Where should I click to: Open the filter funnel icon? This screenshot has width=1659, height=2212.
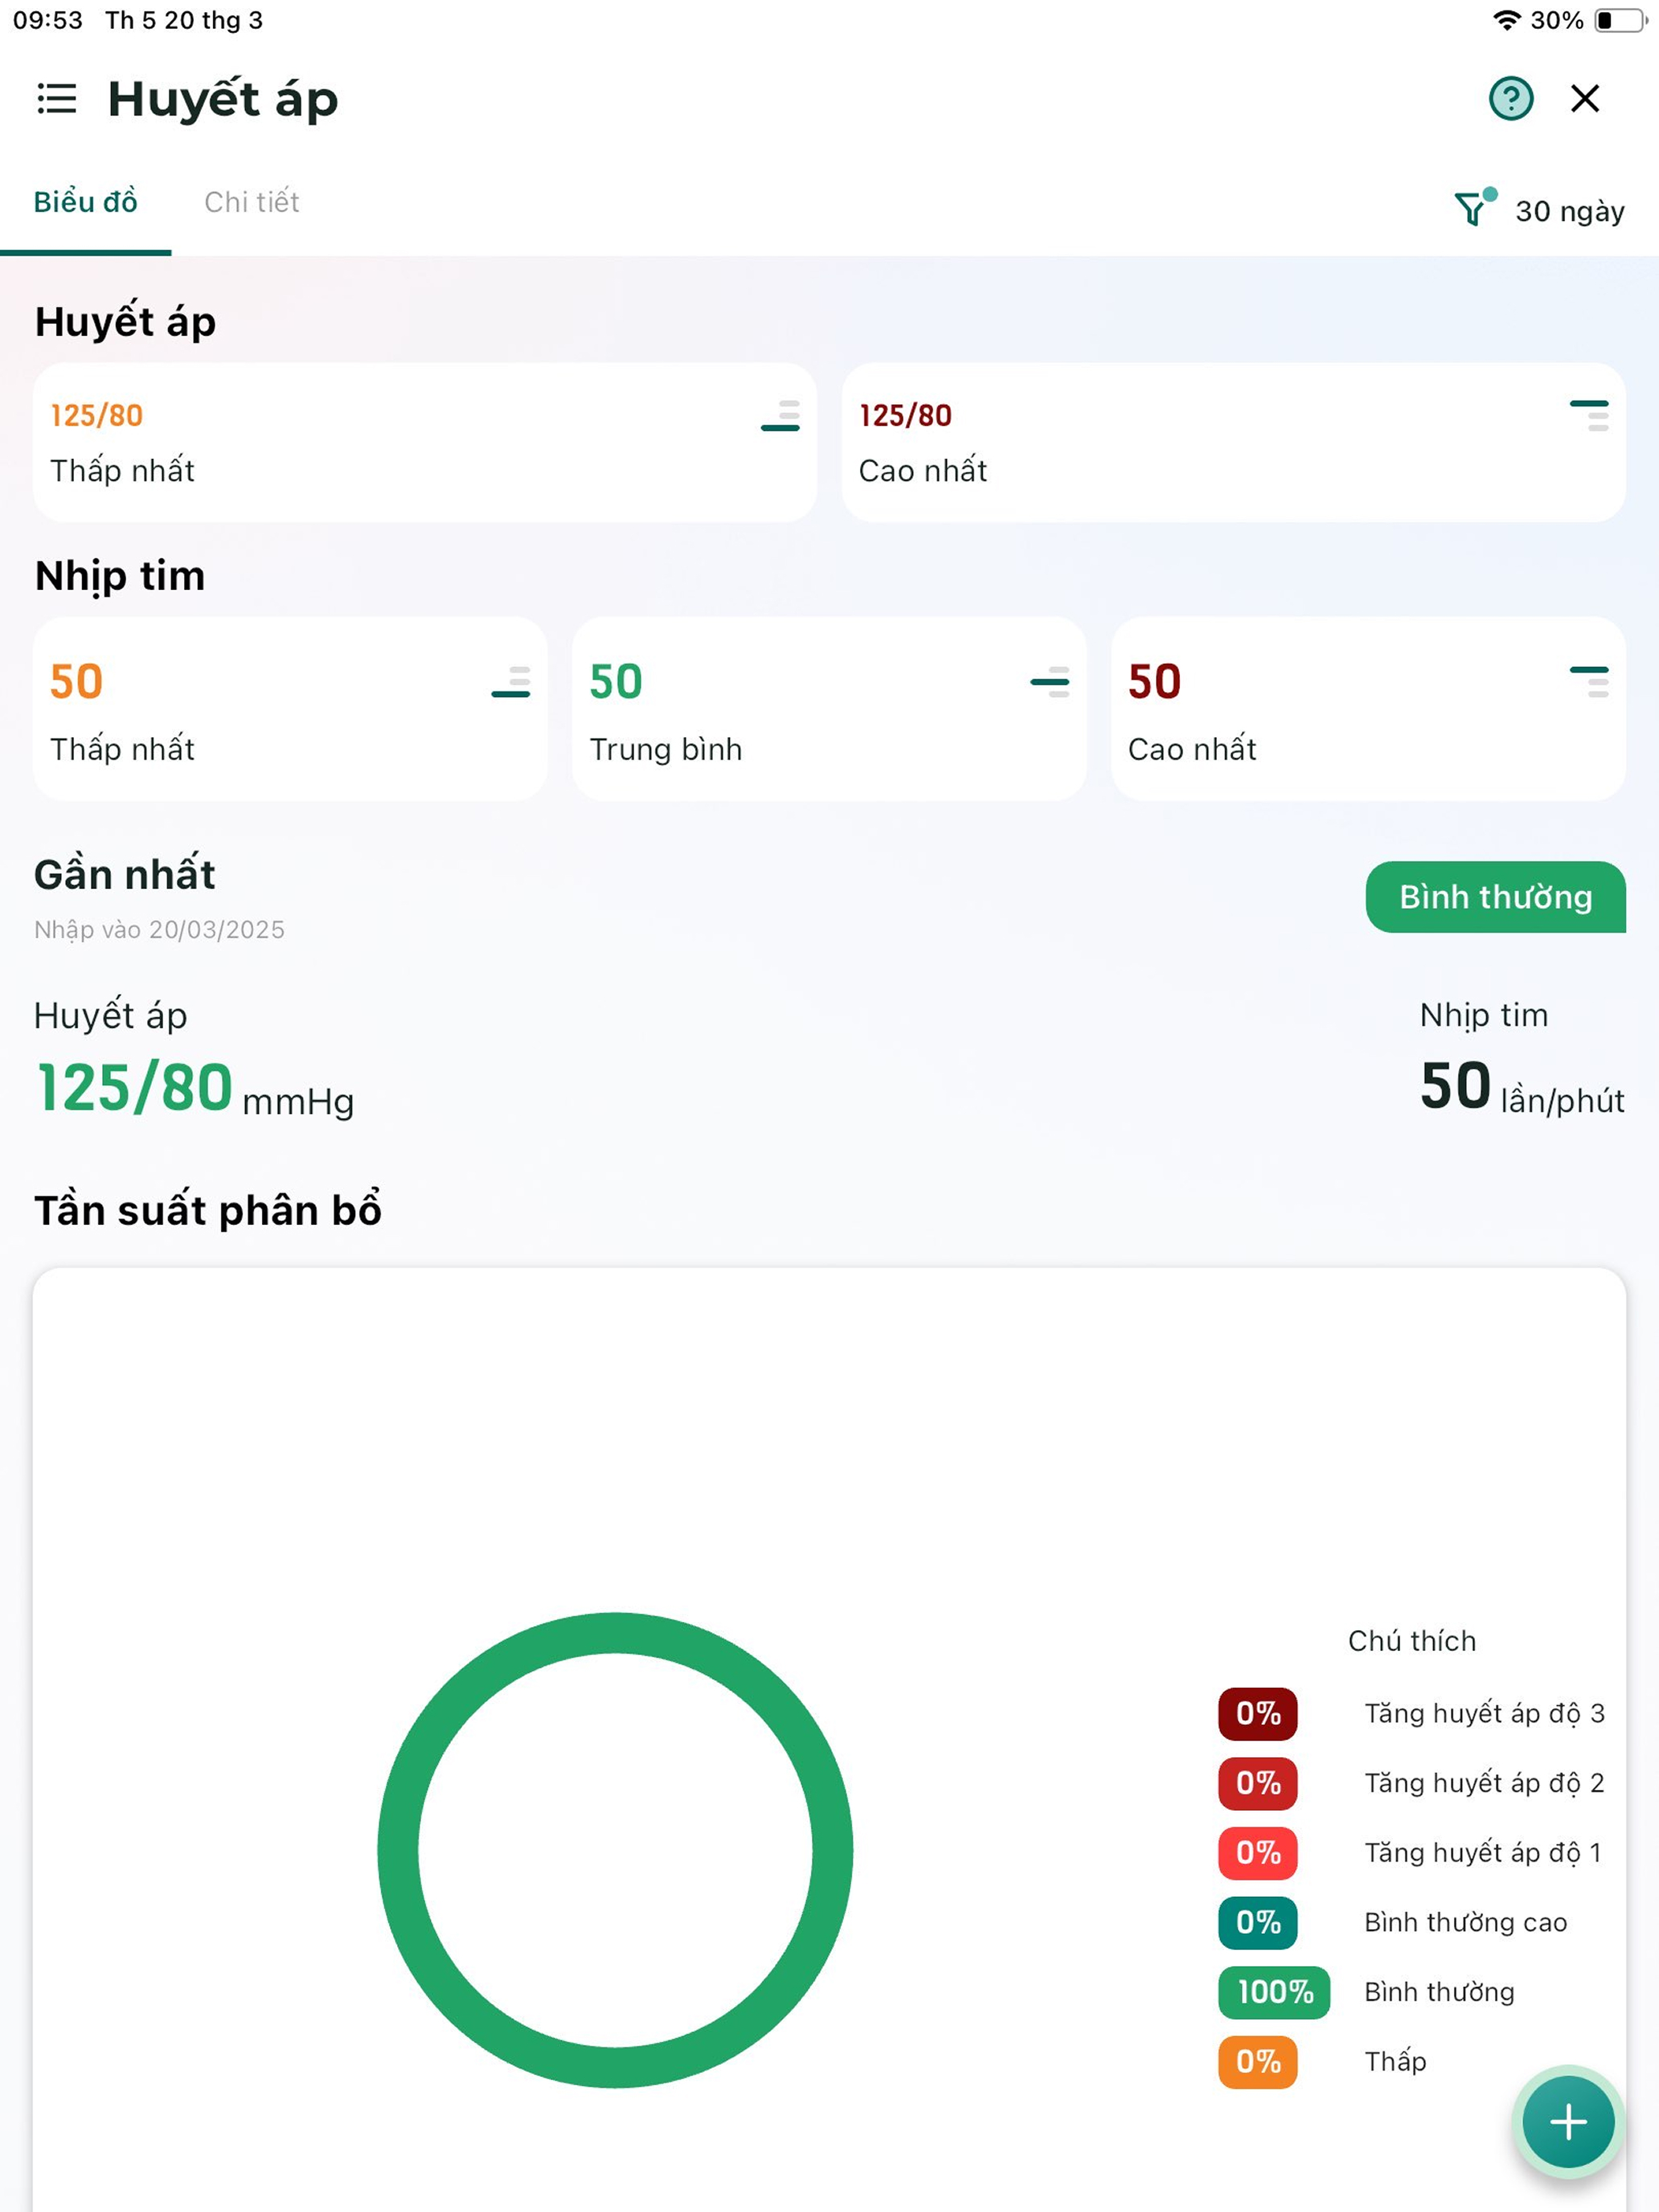click(1474, 208)
